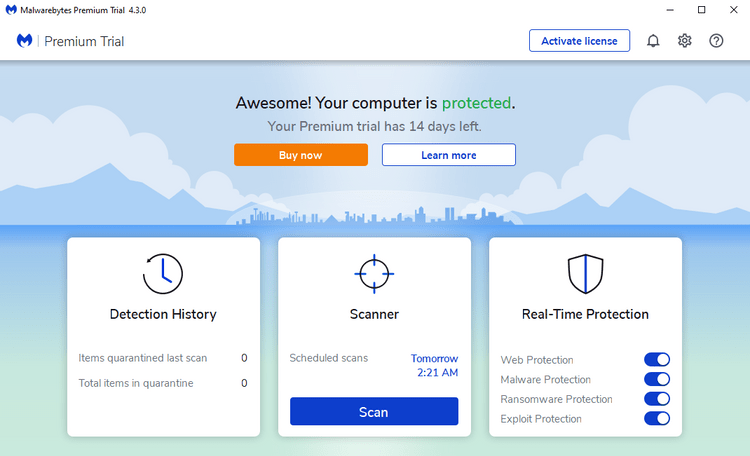Open the Detection History card title
Viewport: 750px width, 456px height.
click(163, 314)
